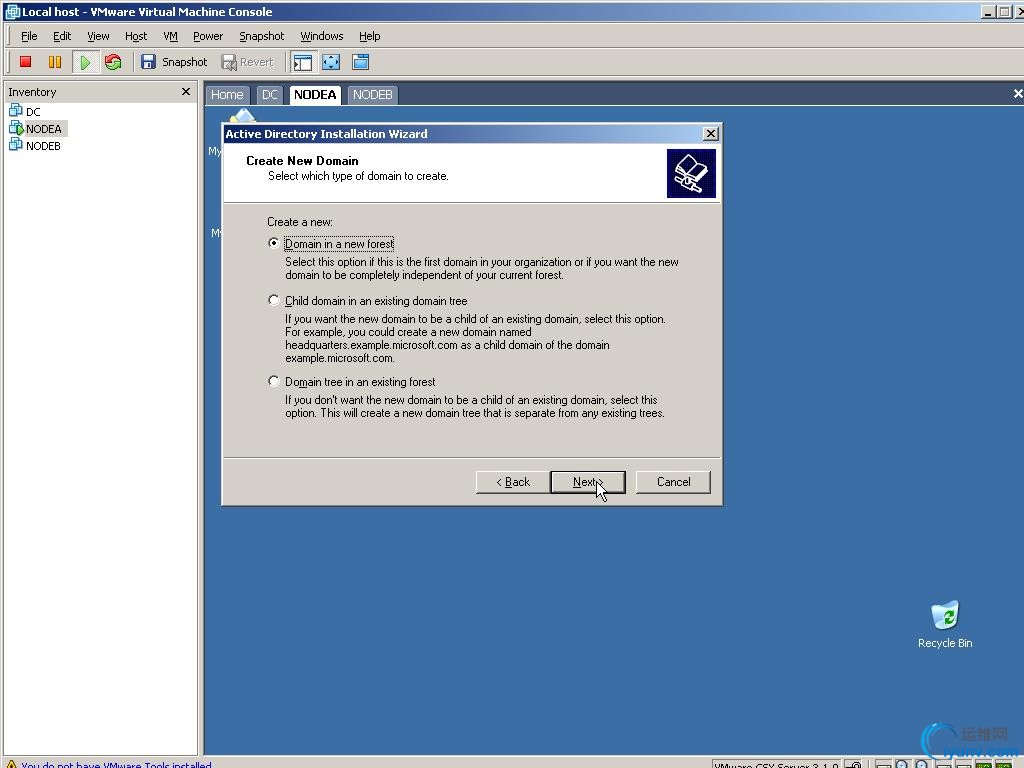The image size is (1024, 768).
Task: Select NODEA virtual machine in Inventory
Action: coord(37,129)
